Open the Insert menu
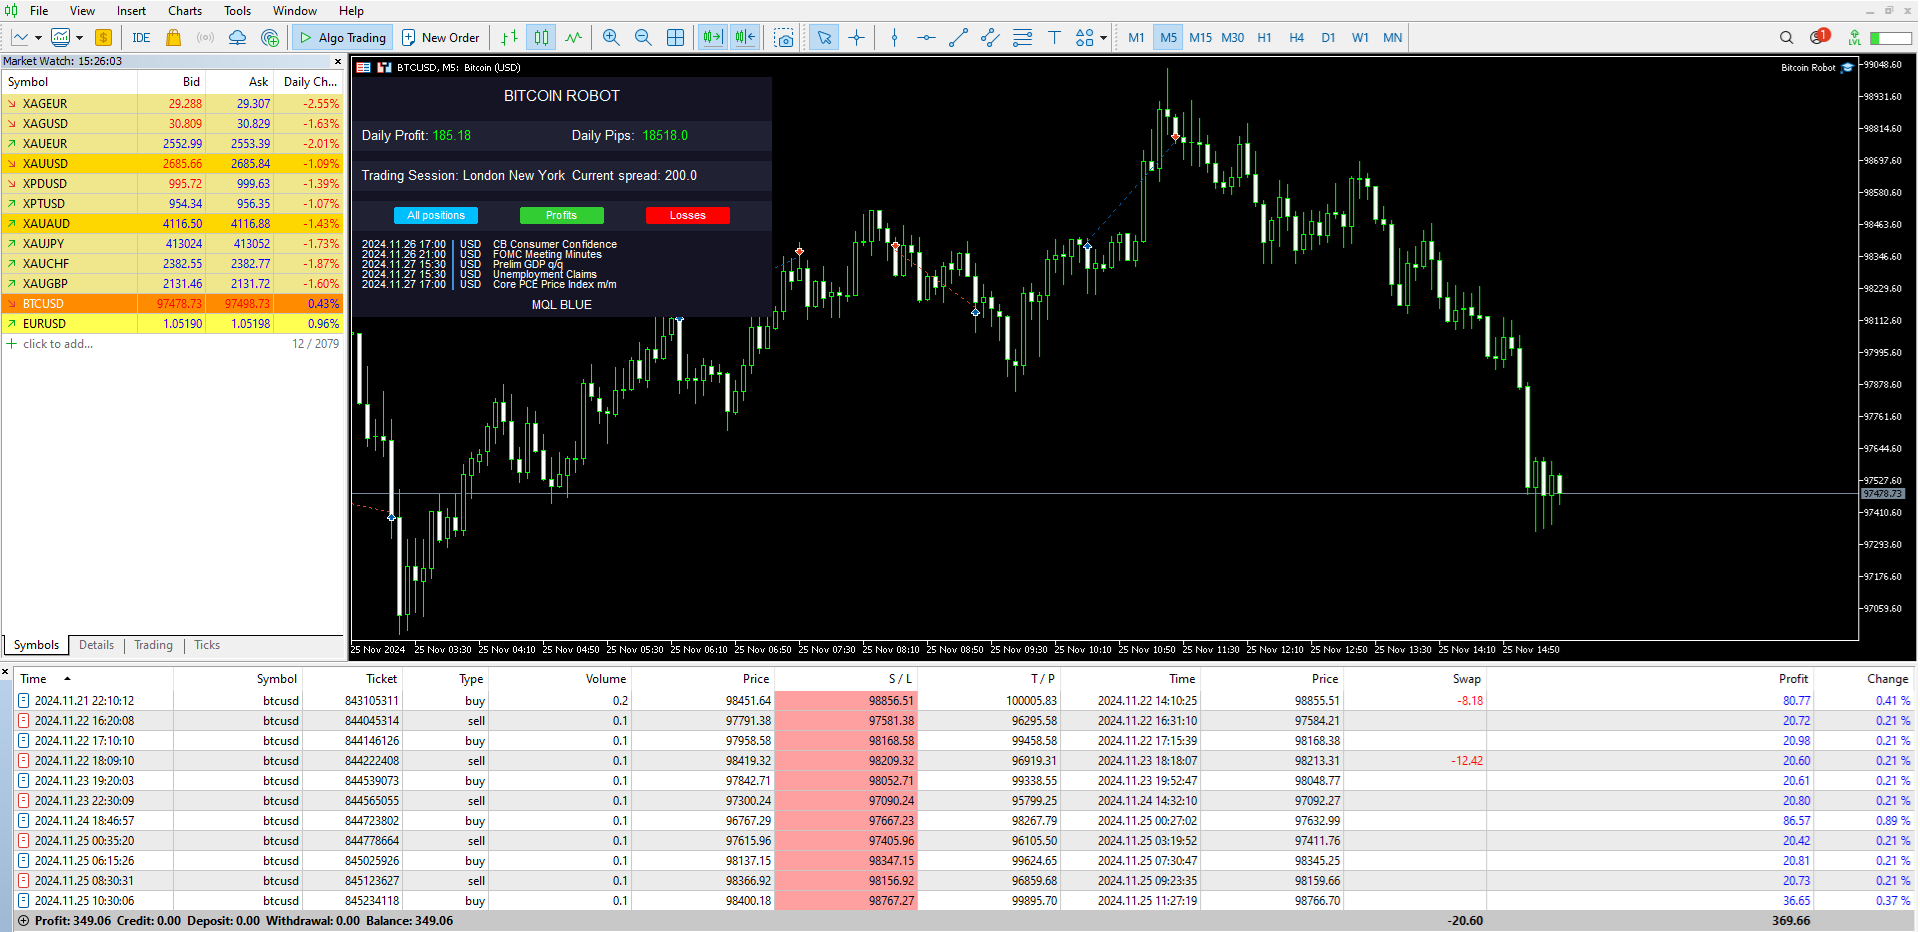This screenshot has width=1920, height=932. [131, 11]
